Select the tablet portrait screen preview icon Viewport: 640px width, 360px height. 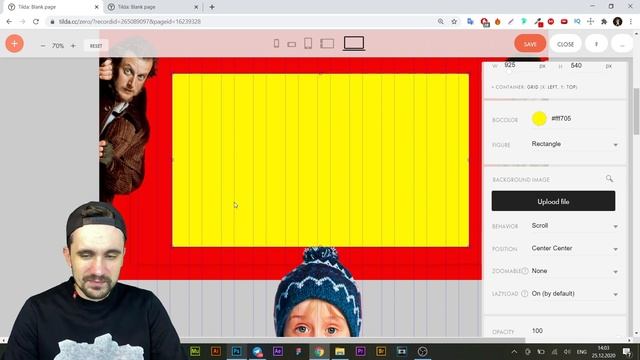pos(308,43)
